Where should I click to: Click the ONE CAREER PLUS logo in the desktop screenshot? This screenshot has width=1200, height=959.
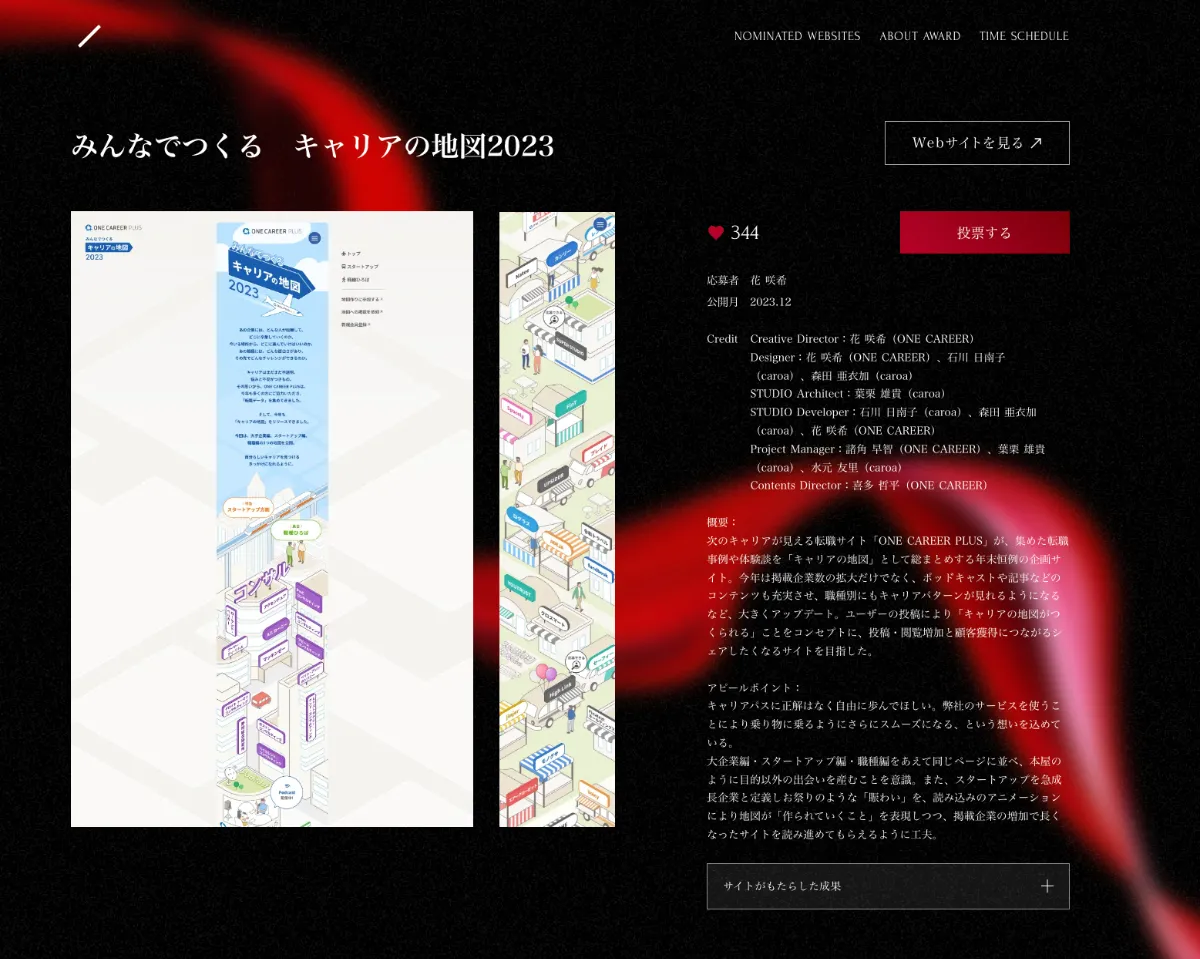[113, 228]
